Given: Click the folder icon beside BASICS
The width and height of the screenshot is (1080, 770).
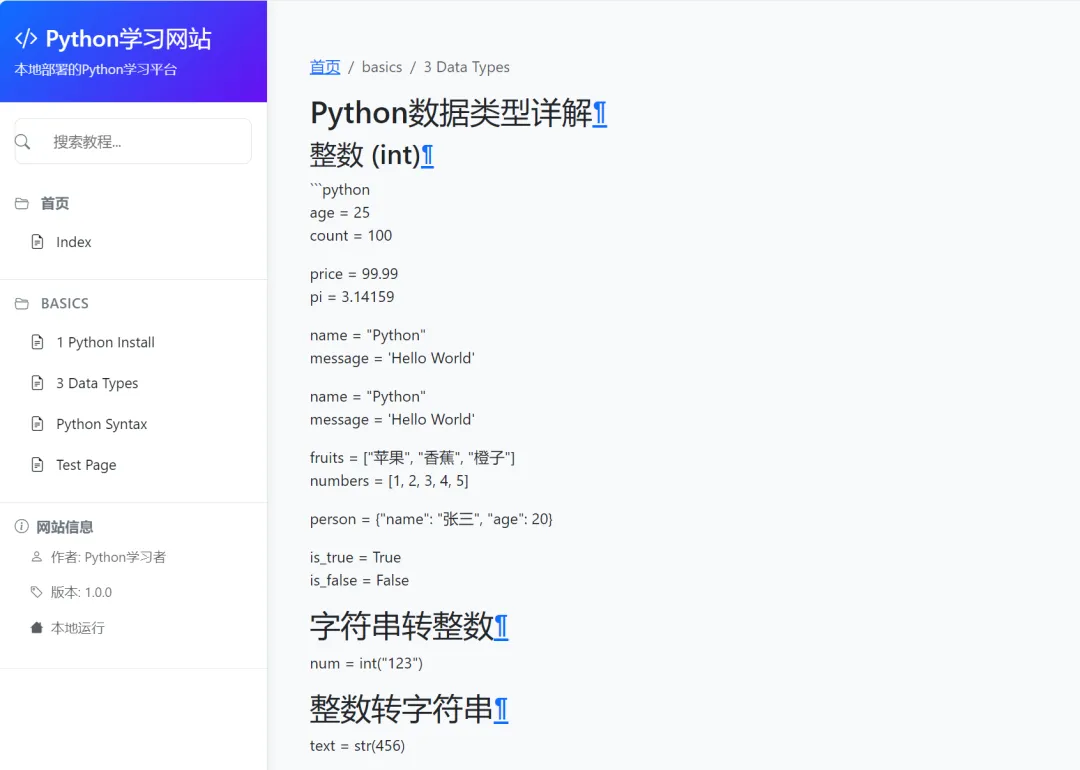Looking at the screenshot, I should point(22,304).
